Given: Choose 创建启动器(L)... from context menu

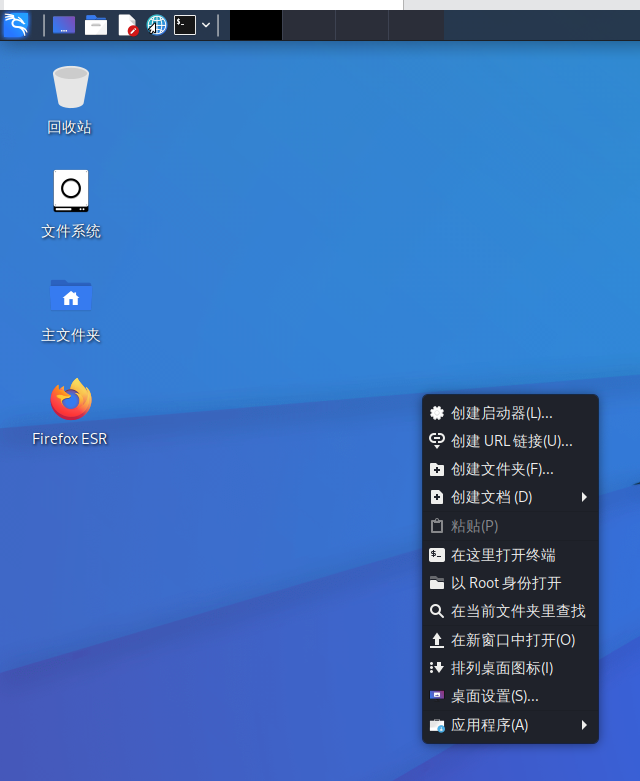Looking at the screenshot, I should coord(510,413).
